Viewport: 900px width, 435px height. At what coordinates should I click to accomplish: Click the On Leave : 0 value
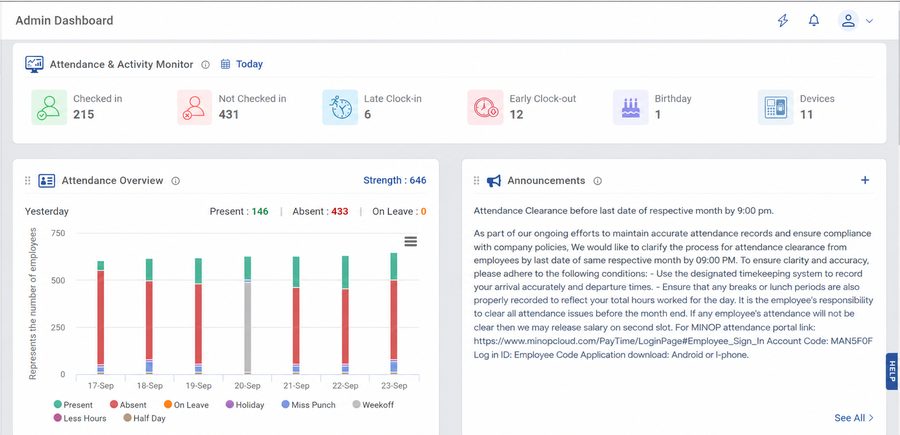[399, 211]
